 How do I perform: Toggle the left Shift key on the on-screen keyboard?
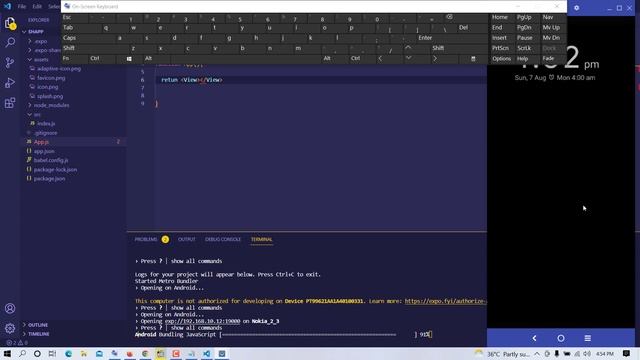click(88, 48)
